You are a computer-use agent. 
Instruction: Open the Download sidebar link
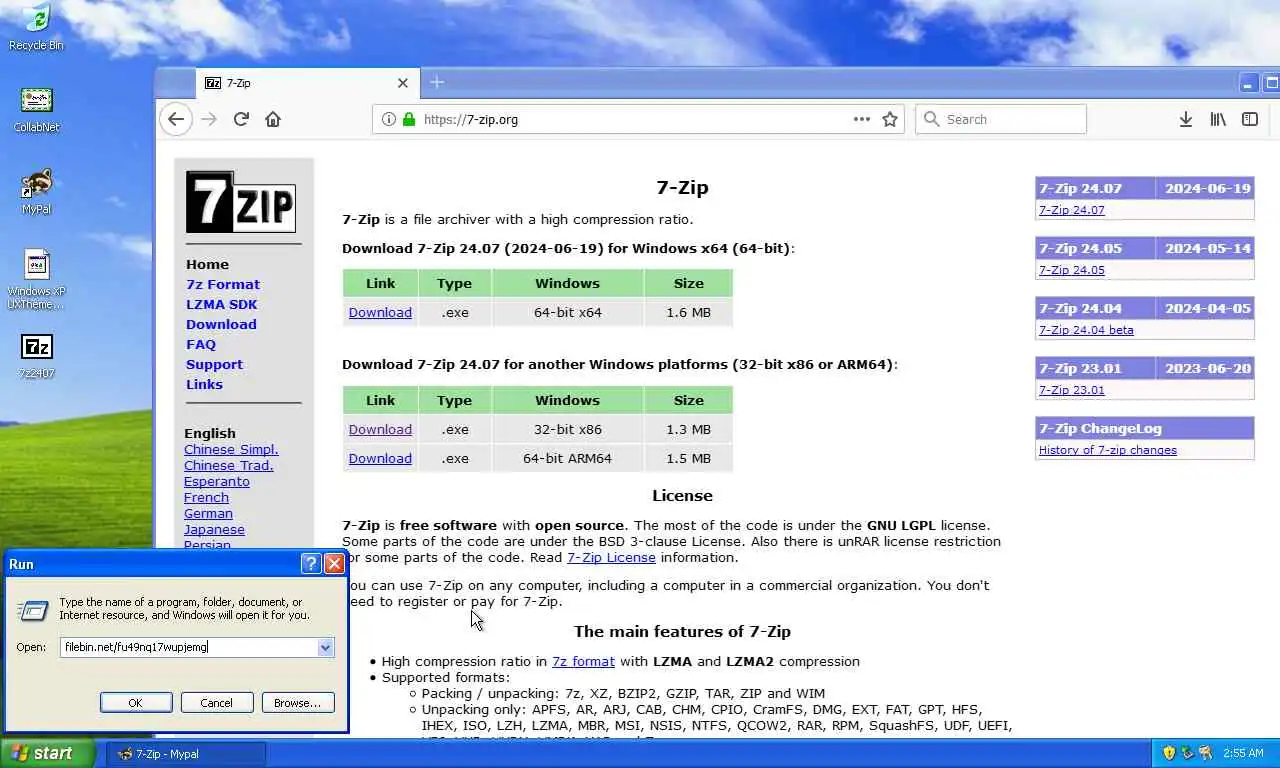coord(221,325)
